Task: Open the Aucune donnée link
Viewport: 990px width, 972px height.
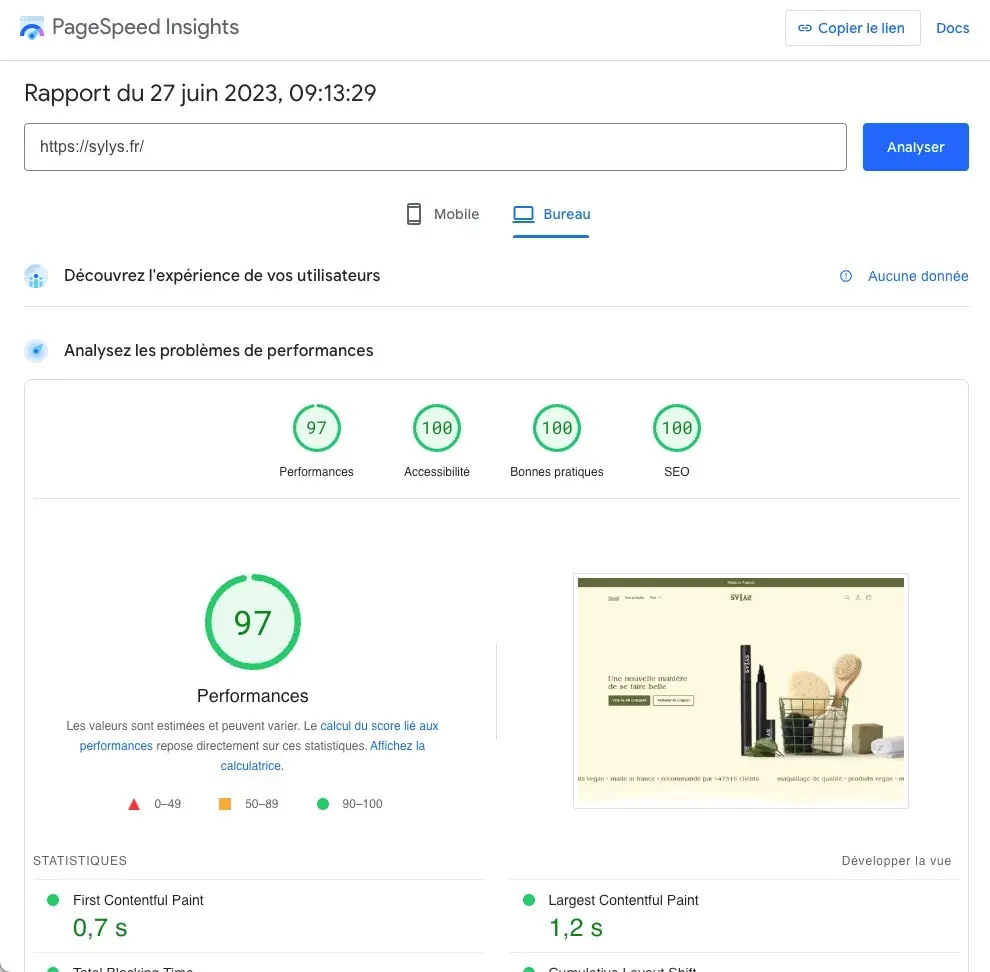Action: [x=917, y=276]
